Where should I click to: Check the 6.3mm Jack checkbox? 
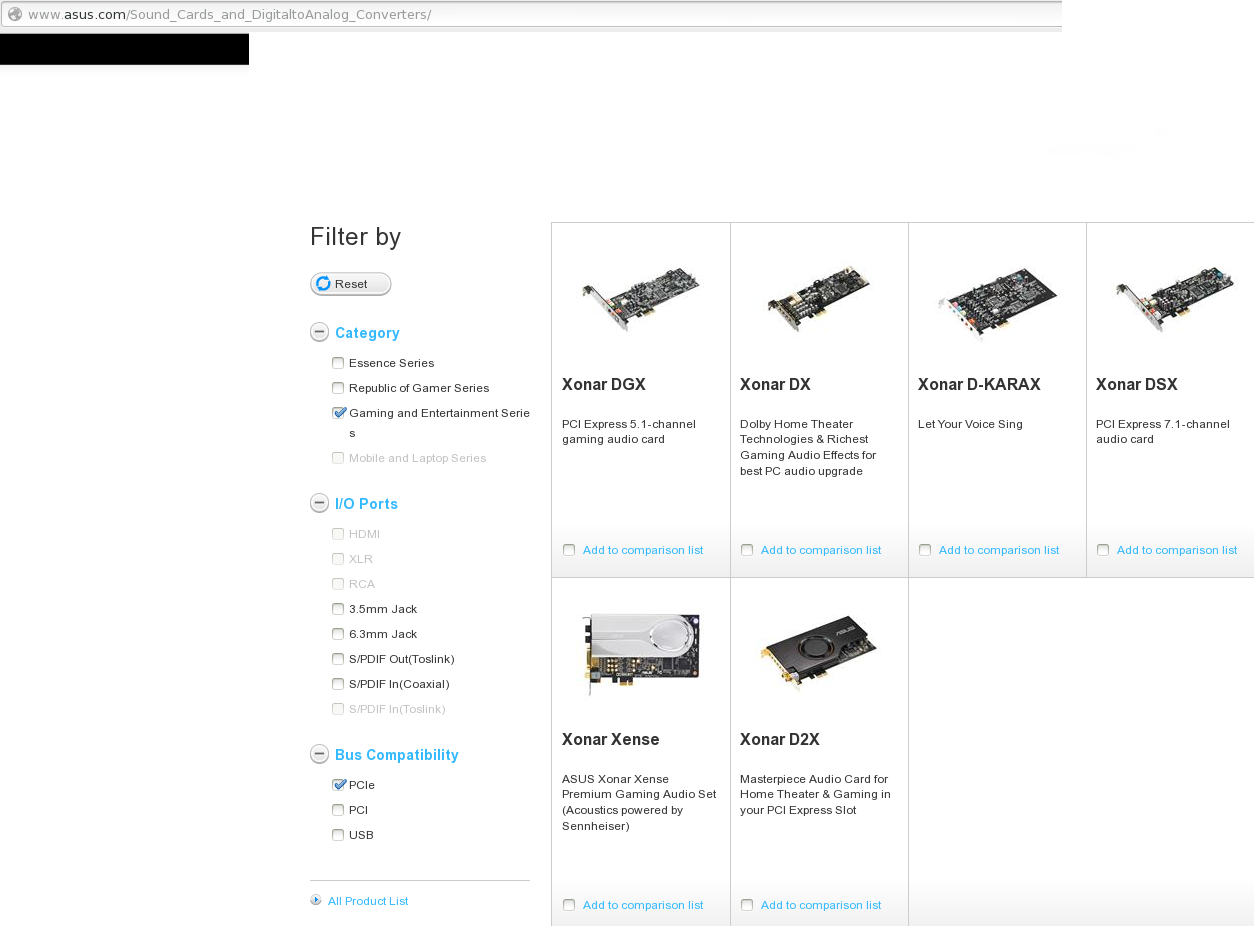click(x=338, y=634)
